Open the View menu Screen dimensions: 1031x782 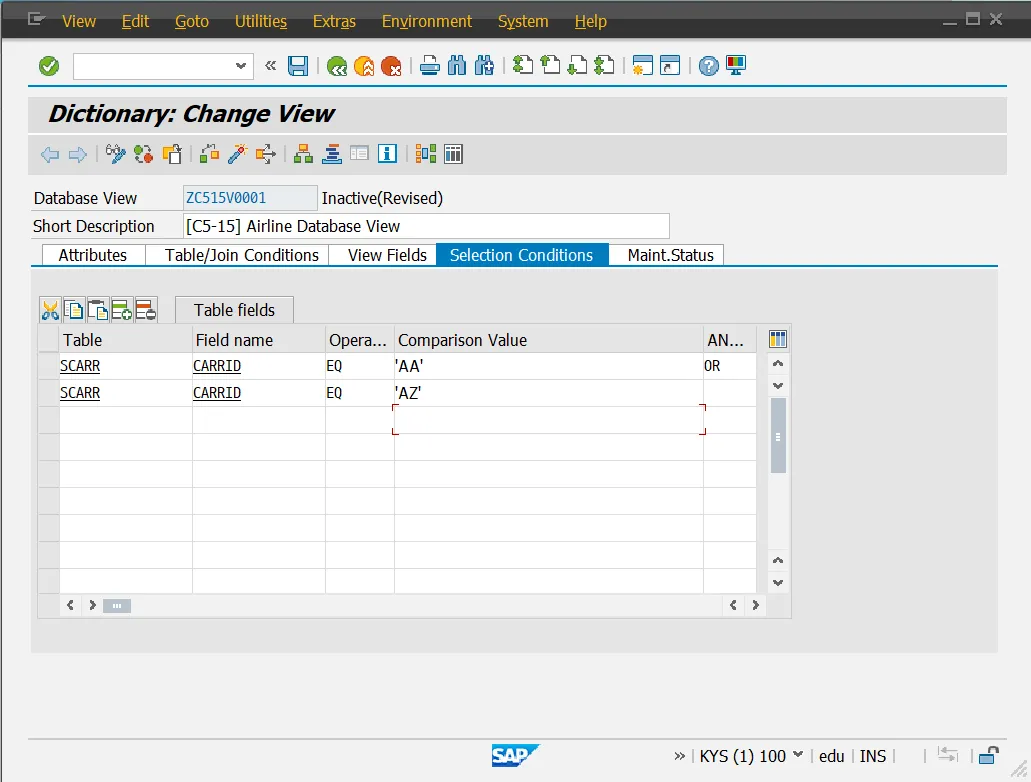79,21
